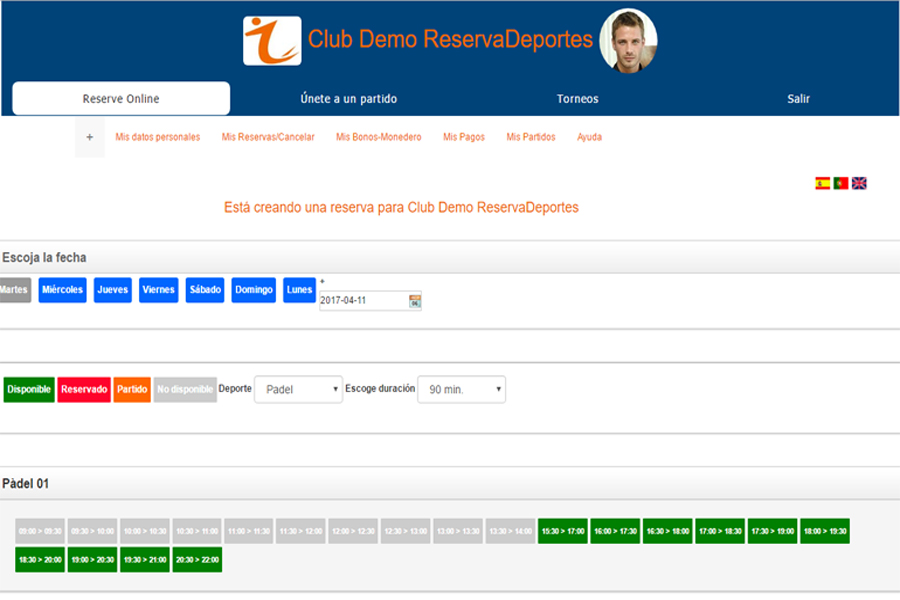This screenshot has height=600, width=900.
Task: Select the 20:30 > 22:00 slot
Action: coord(197,560)
